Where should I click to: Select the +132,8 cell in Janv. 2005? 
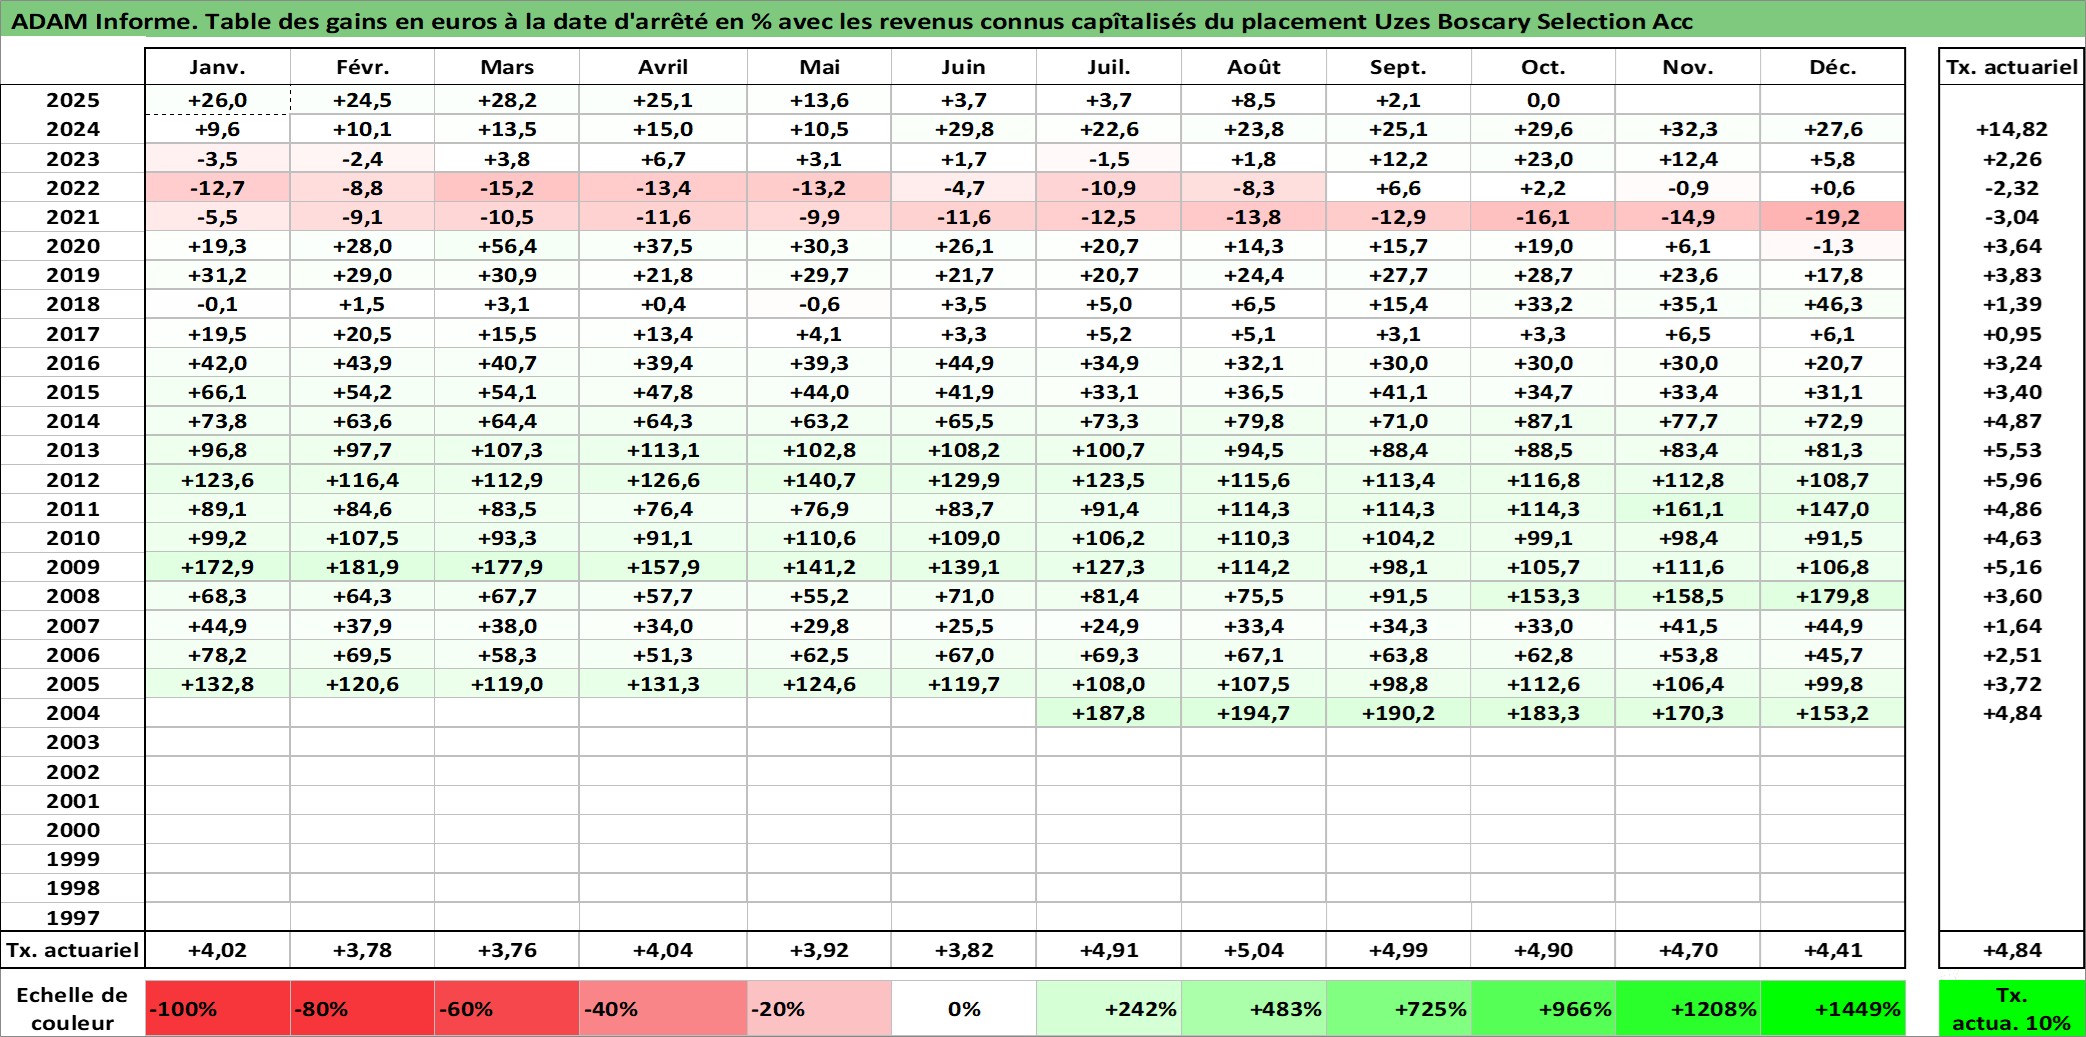point(218,684)
